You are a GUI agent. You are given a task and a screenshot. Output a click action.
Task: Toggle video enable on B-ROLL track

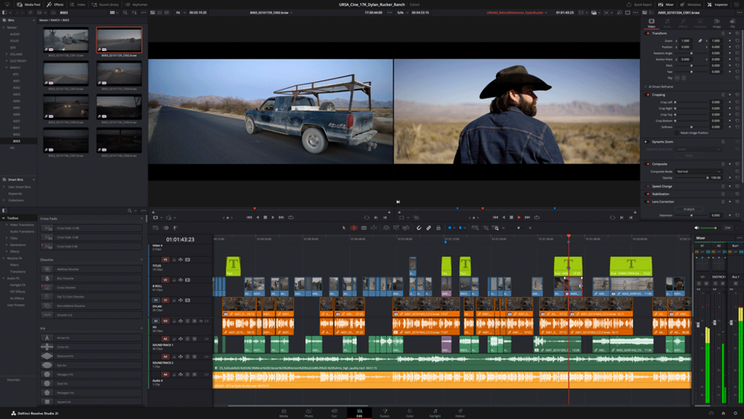187,280
